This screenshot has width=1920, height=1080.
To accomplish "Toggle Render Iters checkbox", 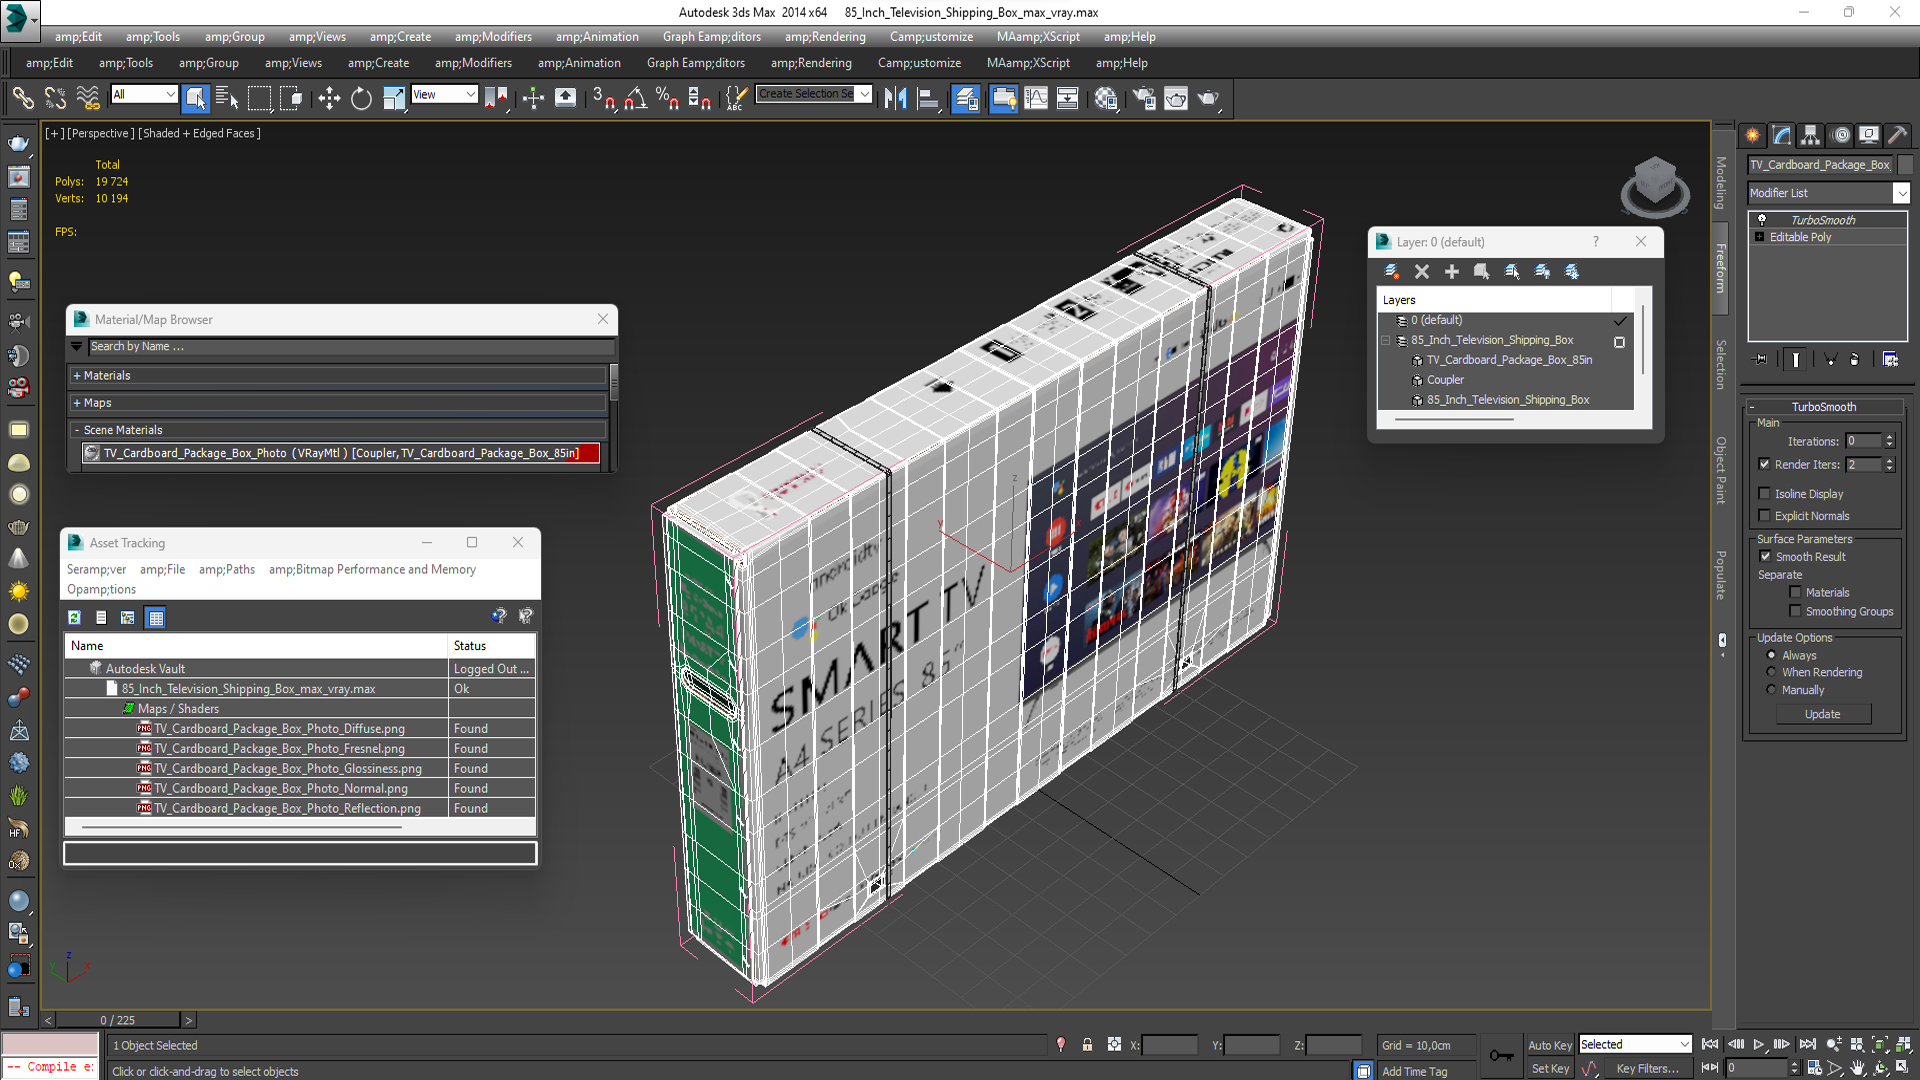I will (x=1765, y=464).
